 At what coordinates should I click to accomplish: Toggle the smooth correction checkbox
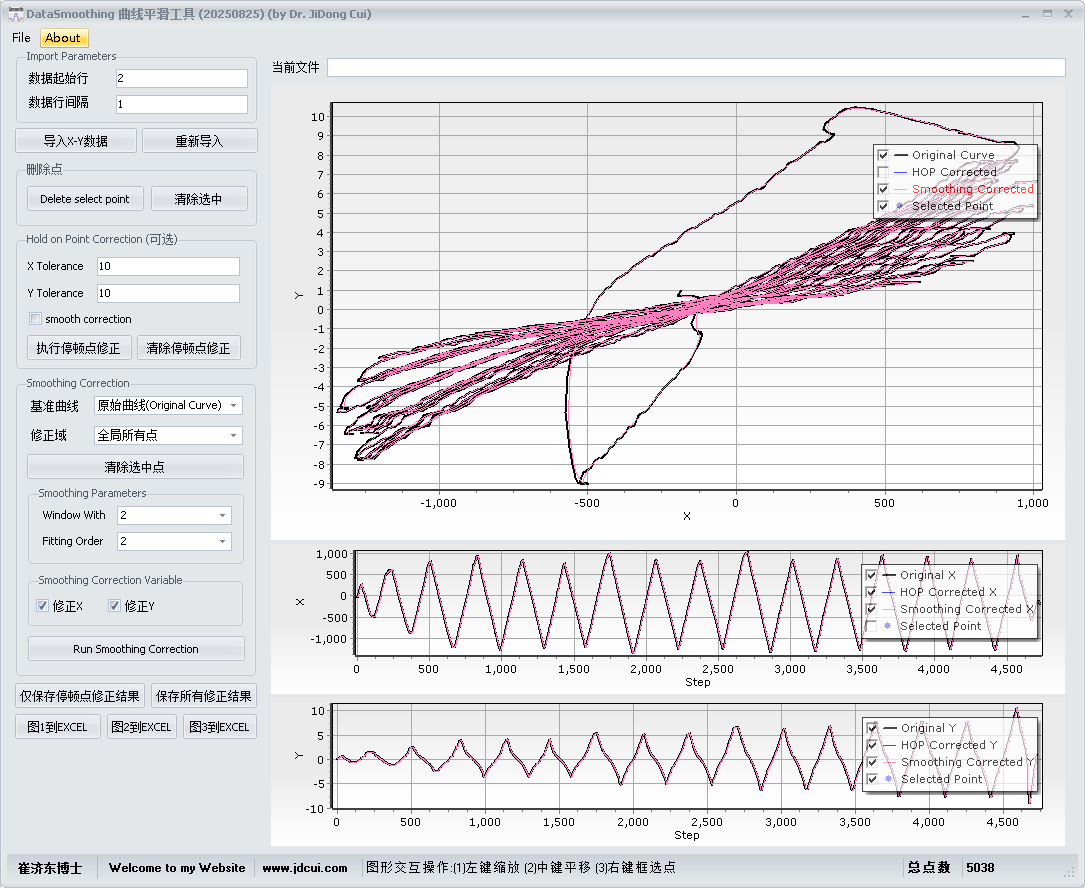[x=36, y=319]
